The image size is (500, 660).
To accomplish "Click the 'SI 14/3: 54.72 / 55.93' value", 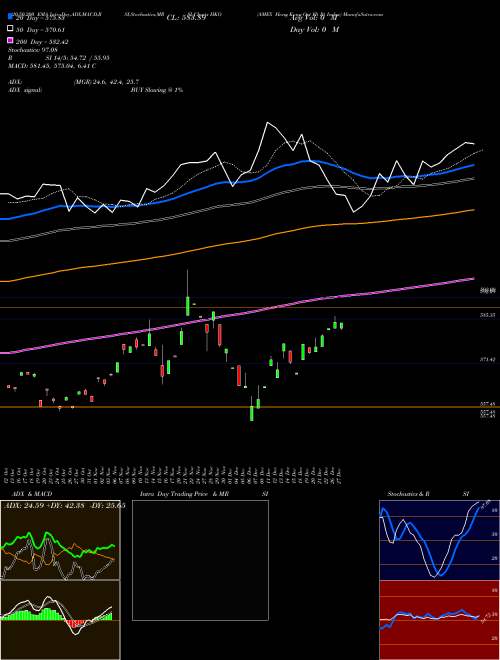I will tap(78, 58).
